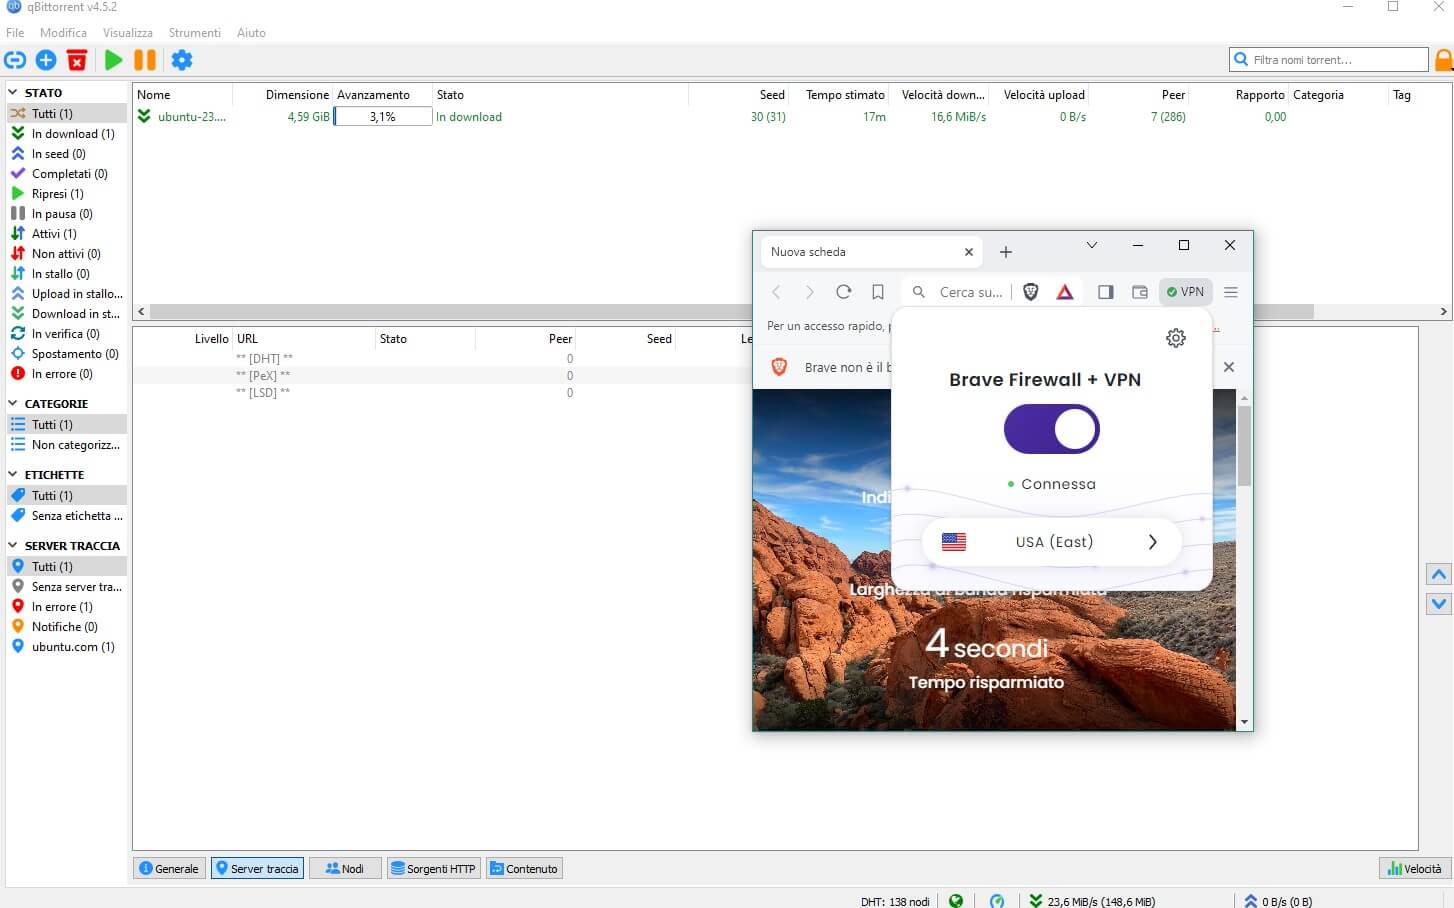Switch to the Nodi tab
Viewport: 1454px width, 908px height.
[345, 868]
